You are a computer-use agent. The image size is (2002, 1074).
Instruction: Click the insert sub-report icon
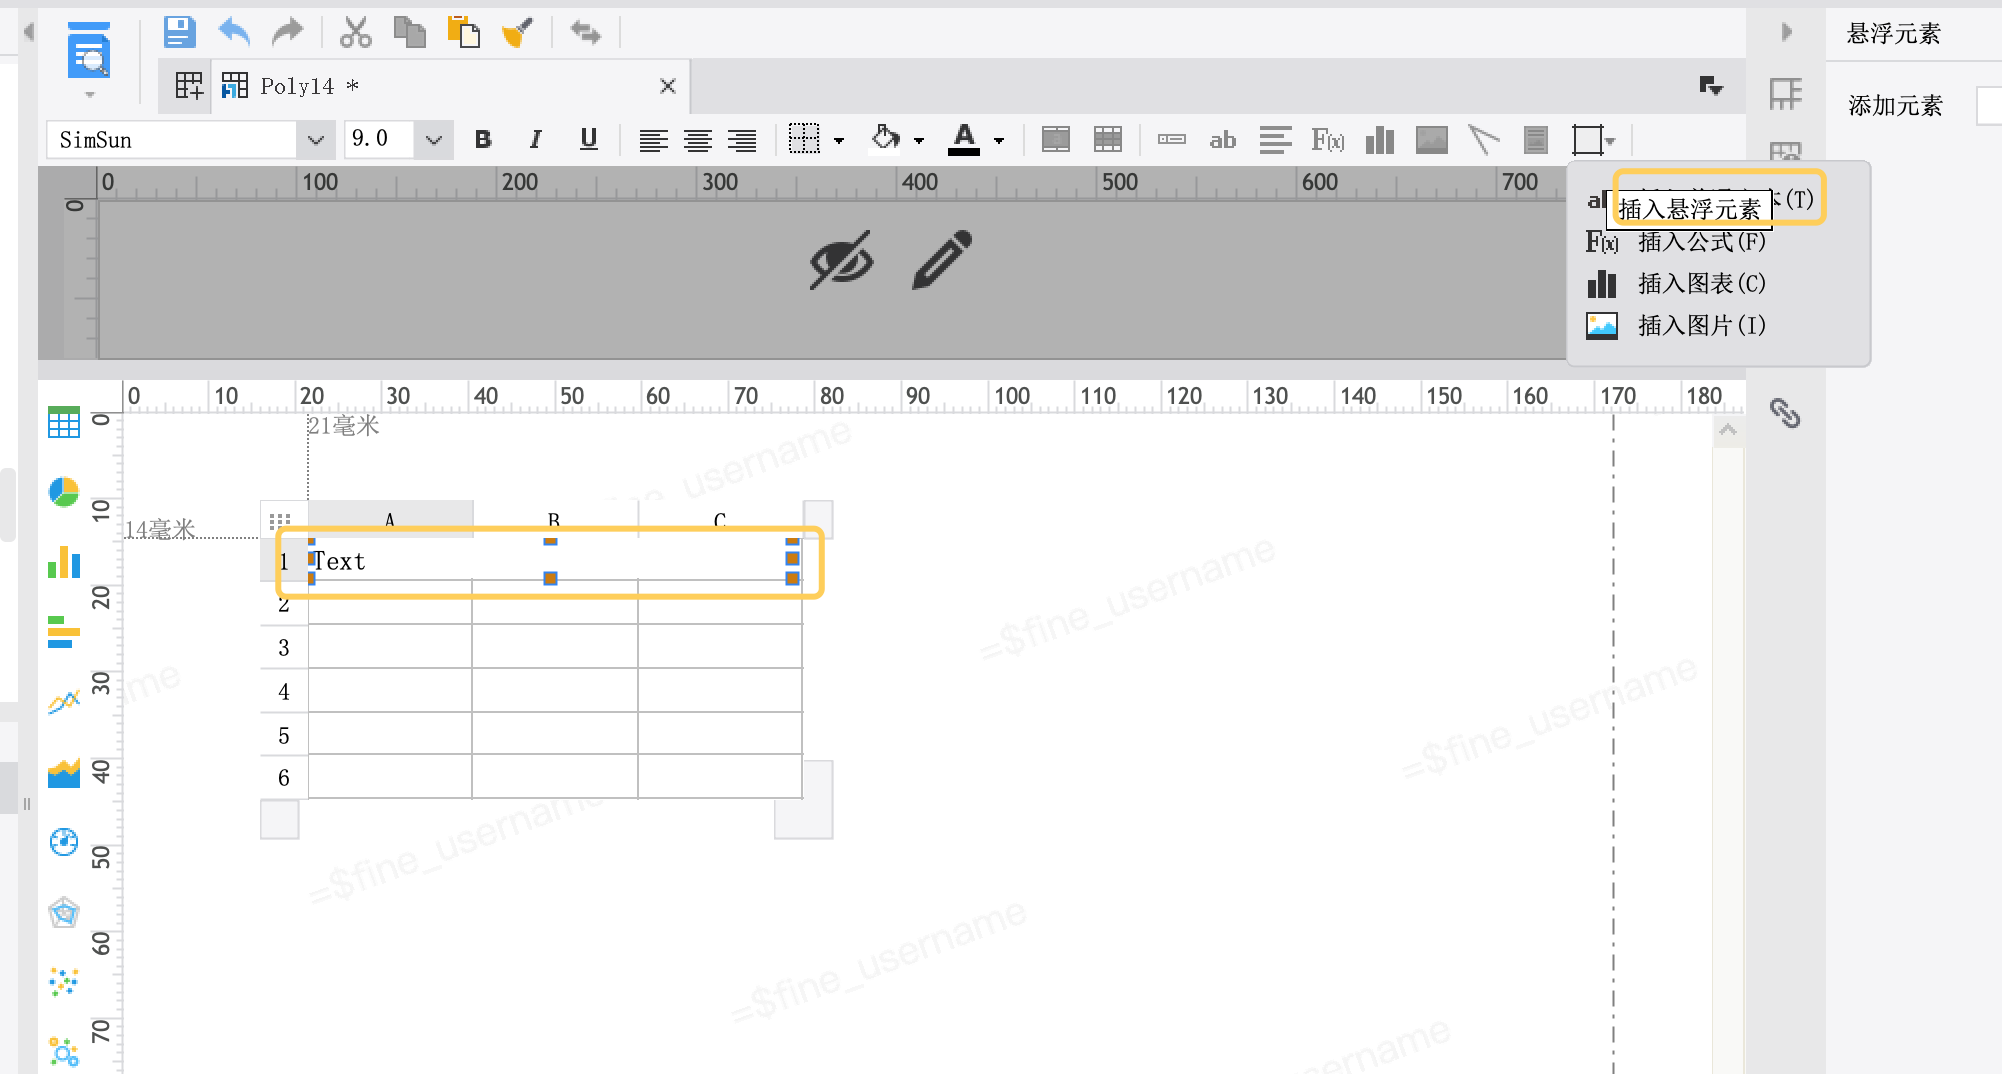click(1536, 139)
